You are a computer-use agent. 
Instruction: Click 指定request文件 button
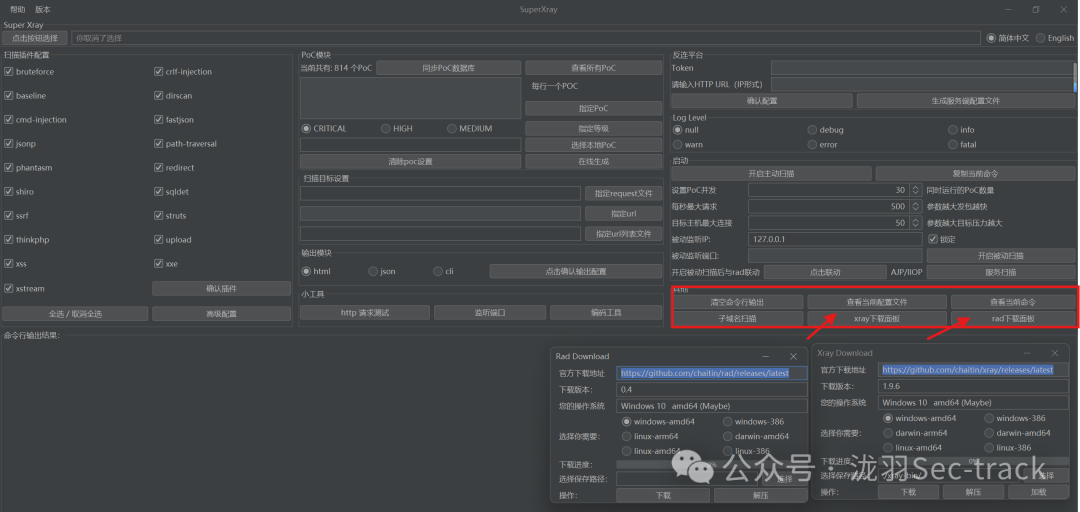click(x=623, y=194)
